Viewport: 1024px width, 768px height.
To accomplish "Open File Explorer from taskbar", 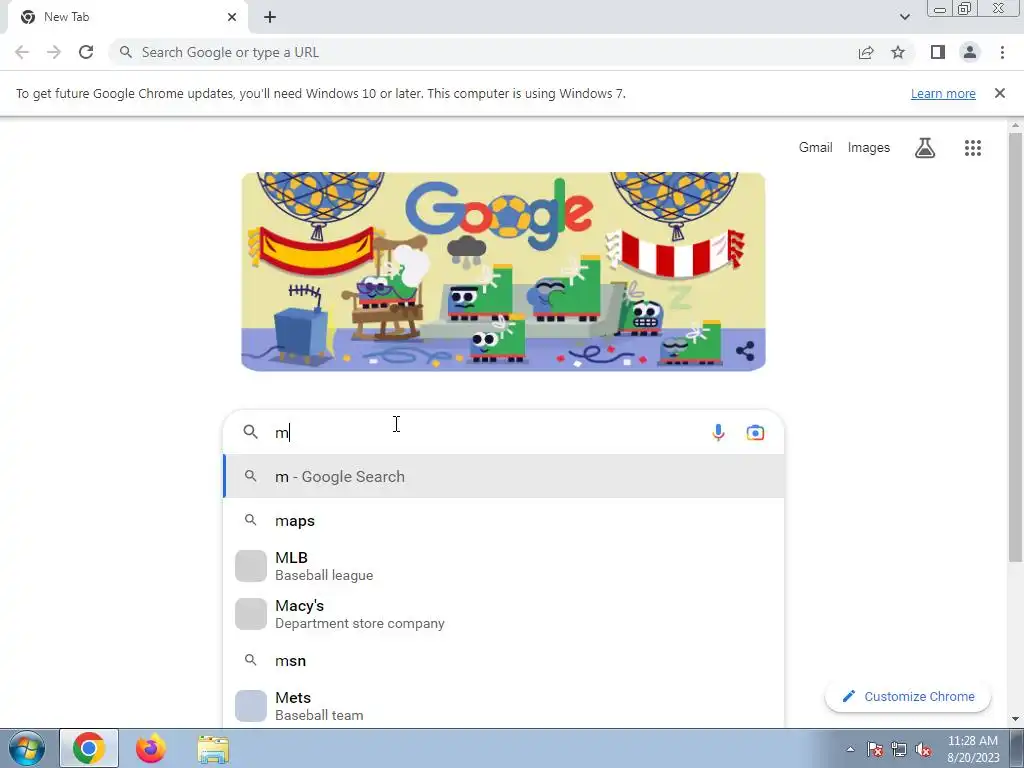I will tap(213, 750).
